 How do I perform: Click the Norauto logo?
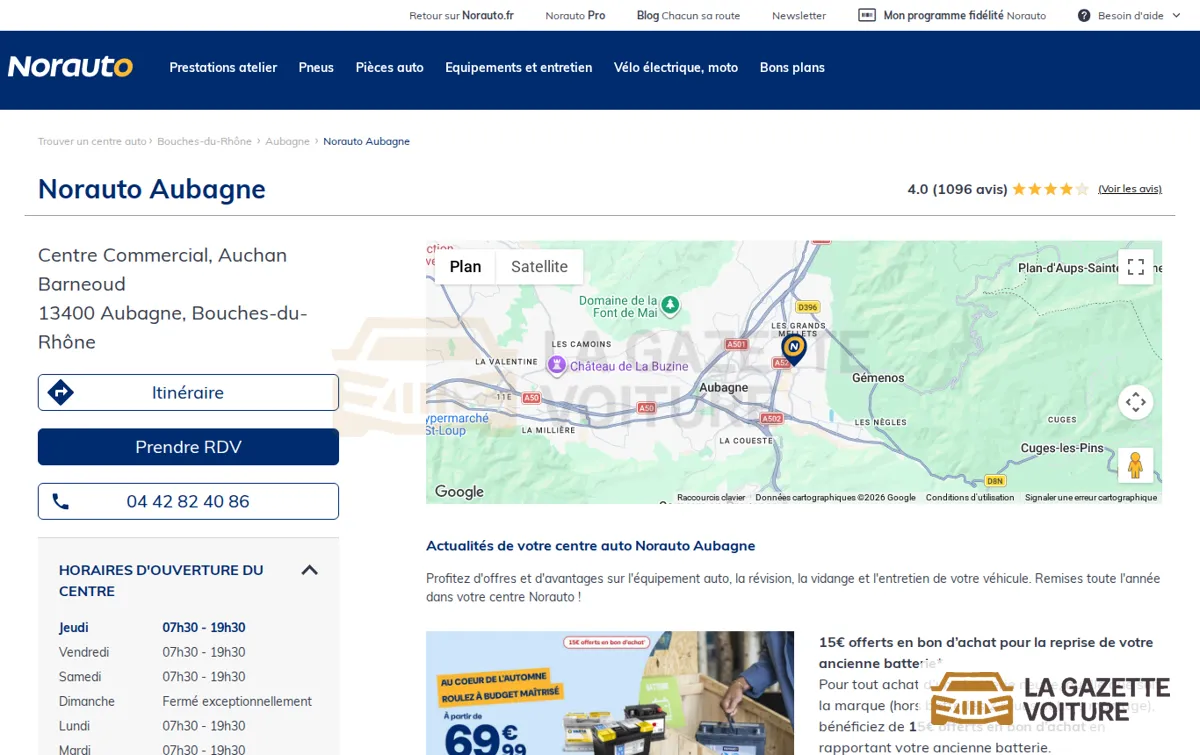70,67
